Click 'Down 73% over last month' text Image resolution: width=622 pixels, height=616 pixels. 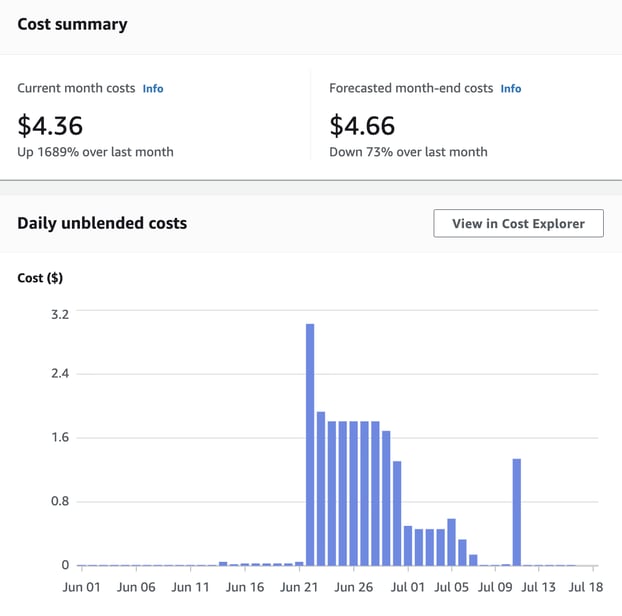(408, 152)
